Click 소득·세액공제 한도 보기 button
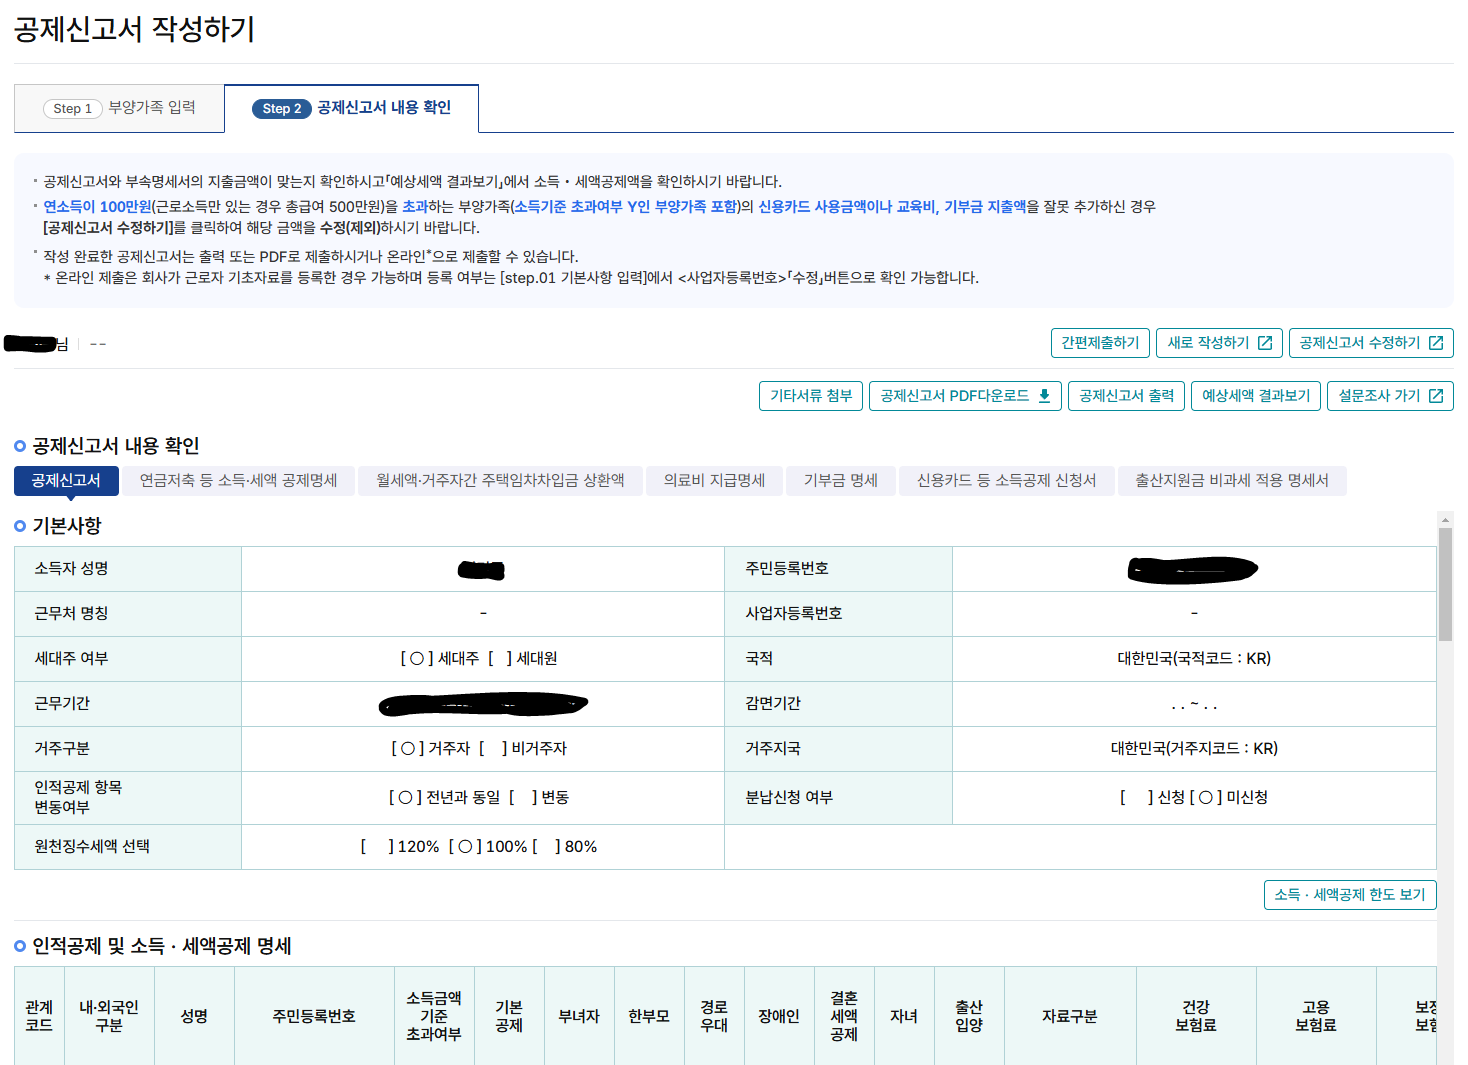 pyautogui.click(x=1350, y=895)
